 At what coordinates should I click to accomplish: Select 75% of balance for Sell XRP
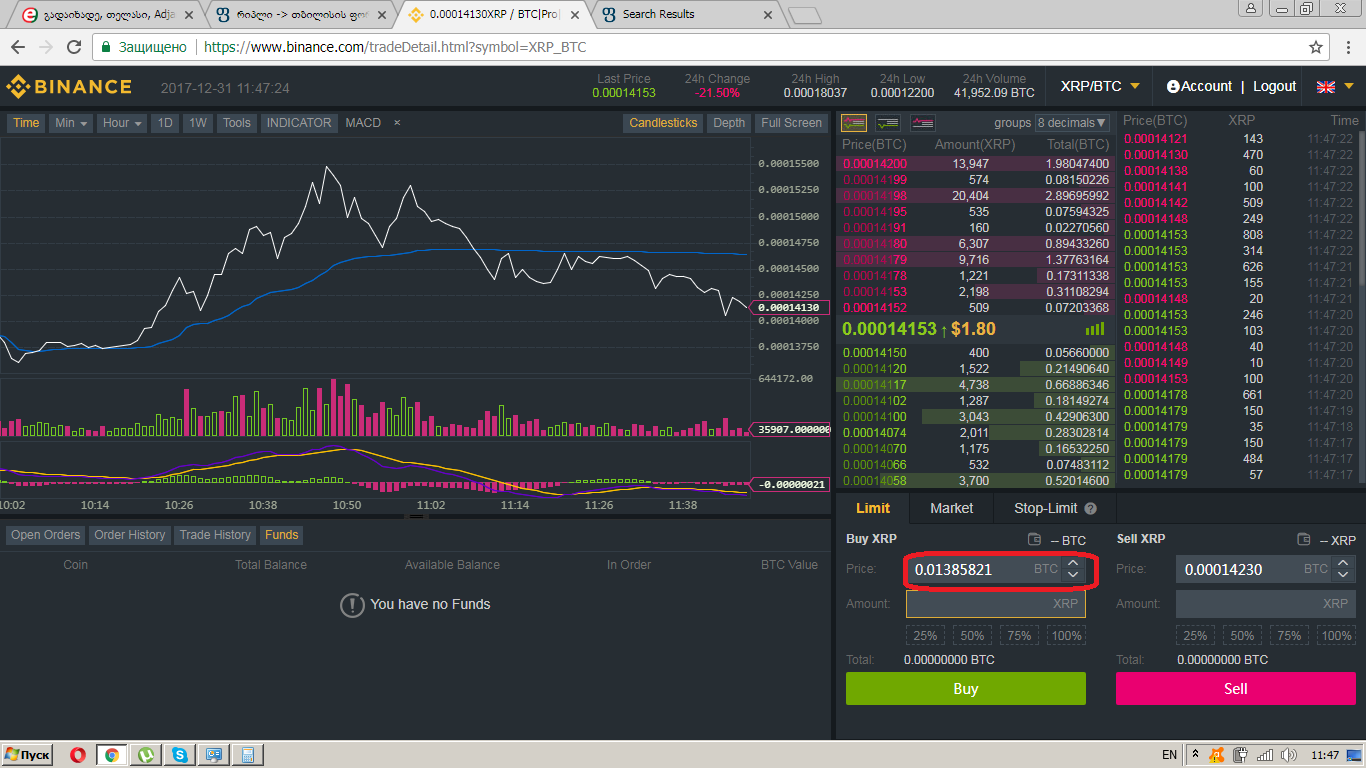click(1289, 635)
